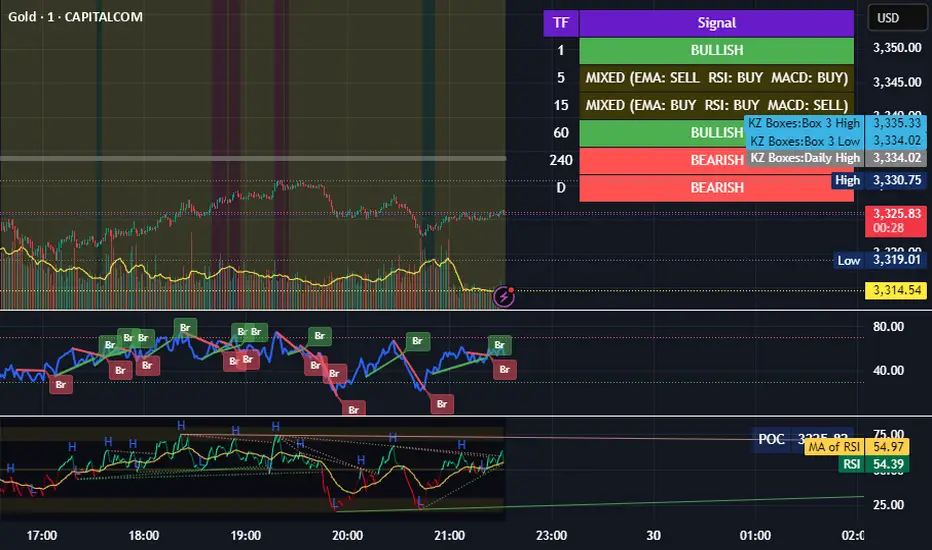The width and height of the screenshot is (932, 550).
Task: Click the MIXED signal for timeframe 5
Action: 716,77
